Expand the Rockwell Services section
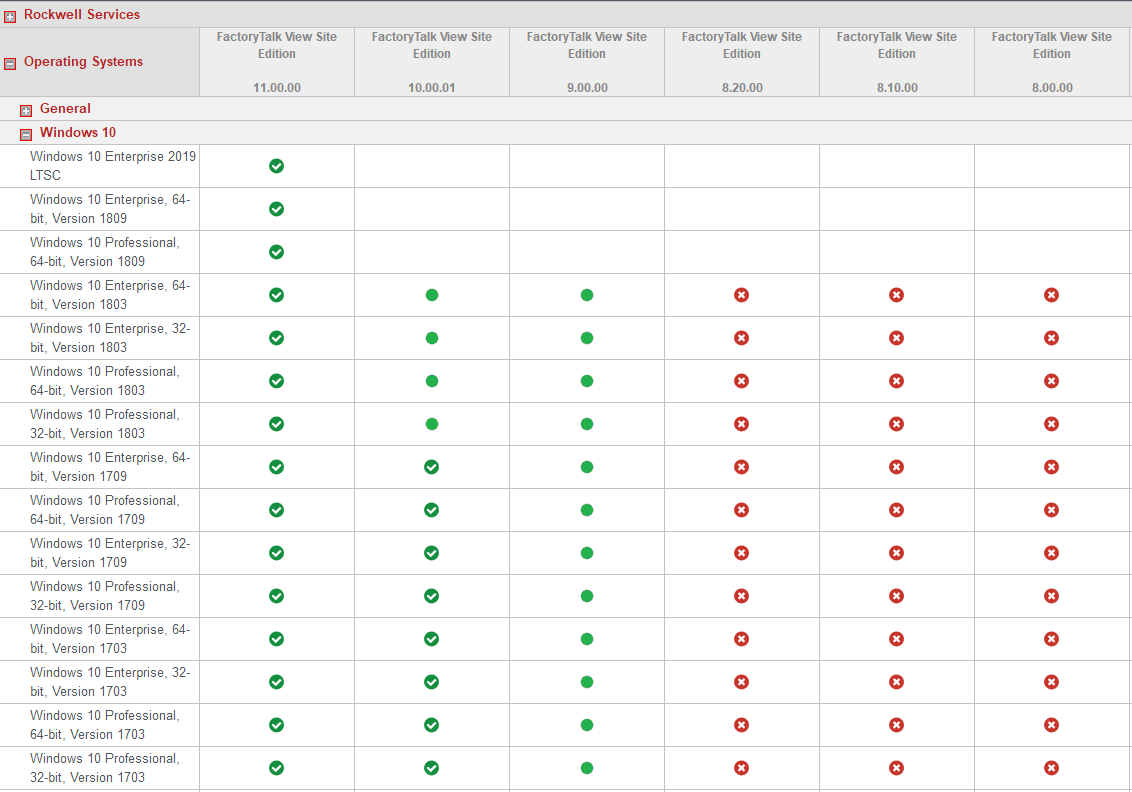 click(10, 17)
